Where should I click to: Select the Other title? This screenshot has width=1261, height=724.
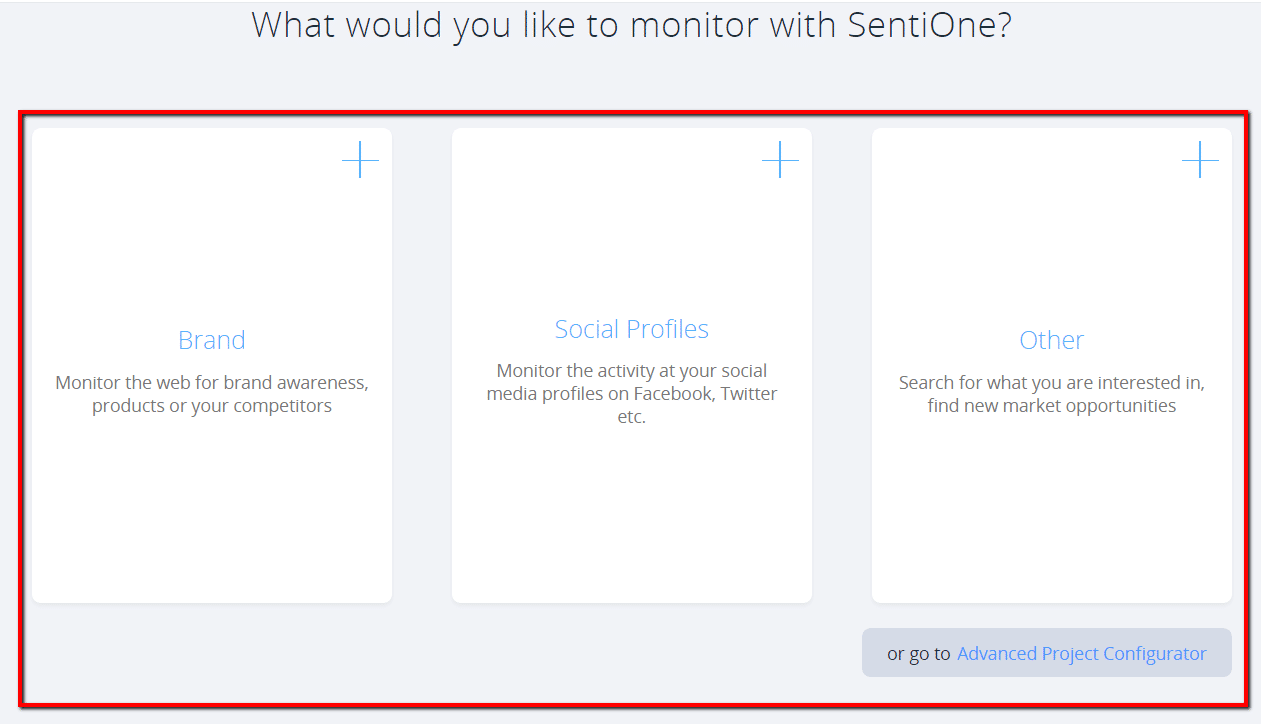pos(1051,340)
